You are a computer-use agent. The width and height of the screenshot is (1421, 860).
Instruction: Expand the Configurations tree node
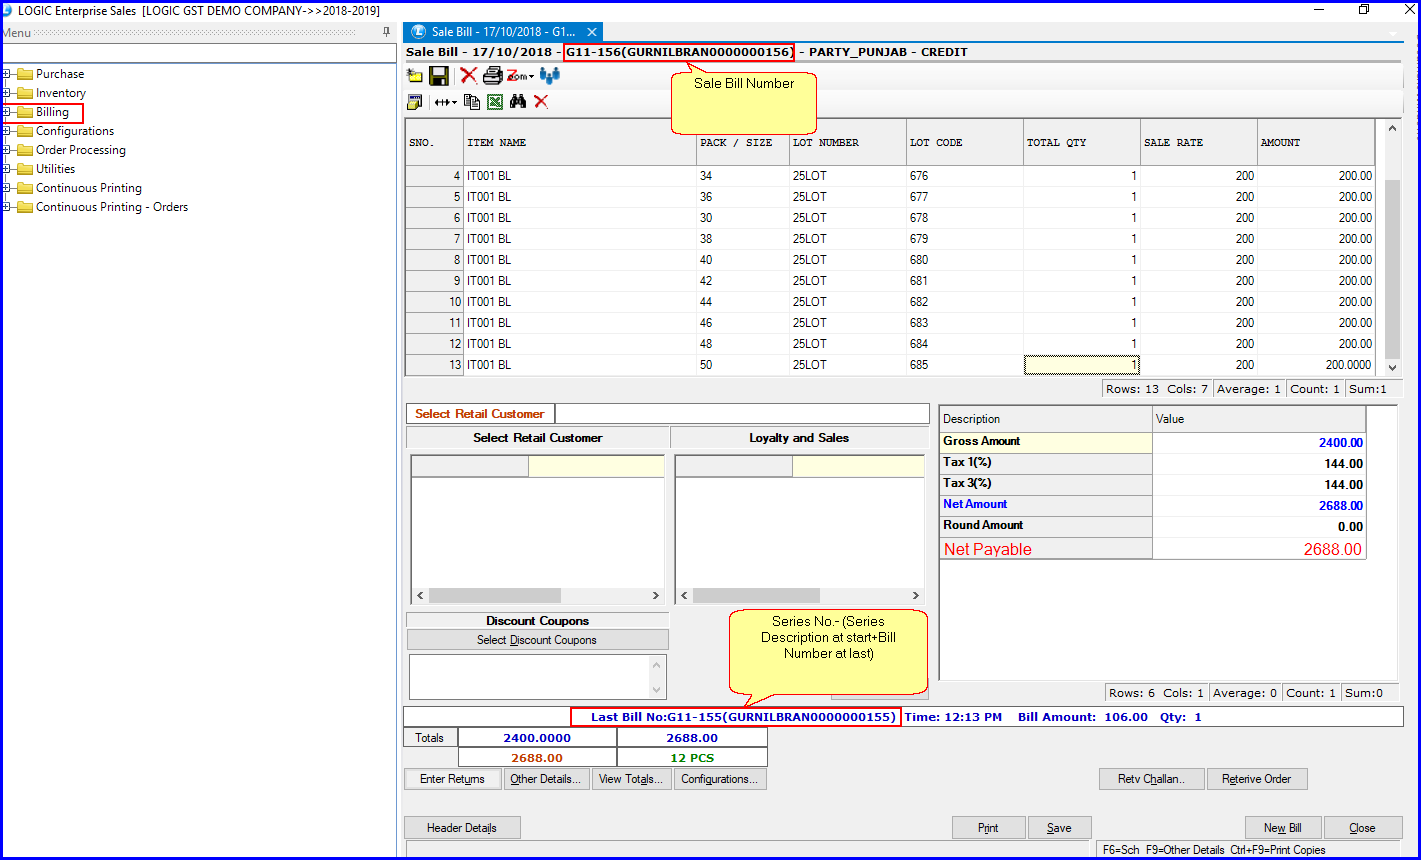pyautogui.click(x=7, y=131)
